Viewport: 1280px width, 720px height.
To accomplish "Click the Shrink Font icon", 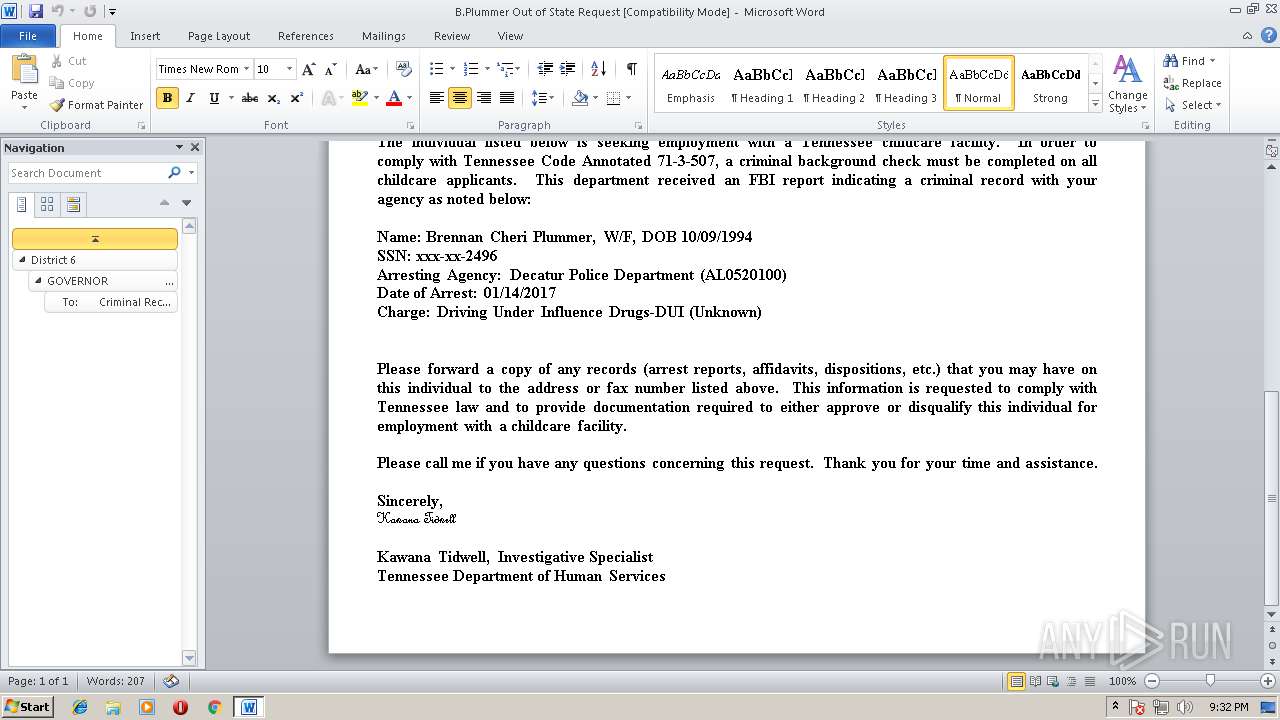I will click(332, 69).
